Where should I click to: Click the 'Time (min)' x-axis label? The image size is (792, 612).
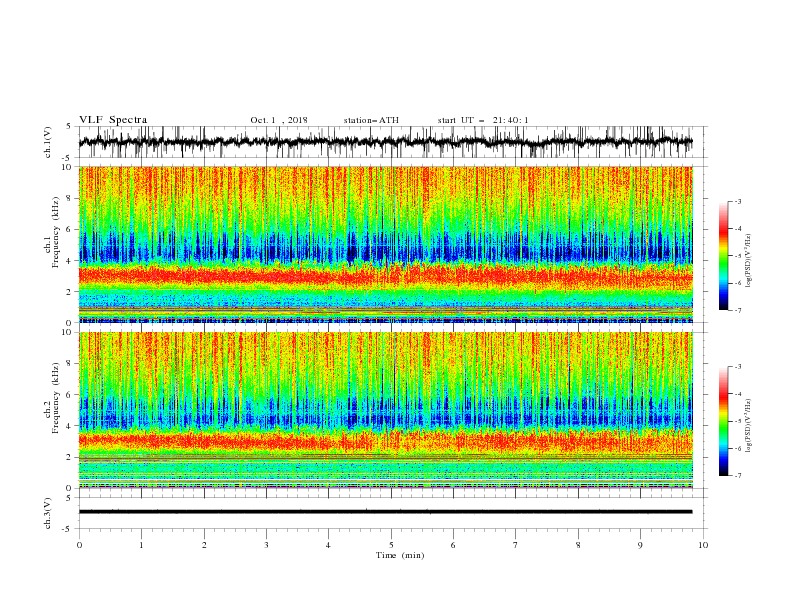[400, 555]
